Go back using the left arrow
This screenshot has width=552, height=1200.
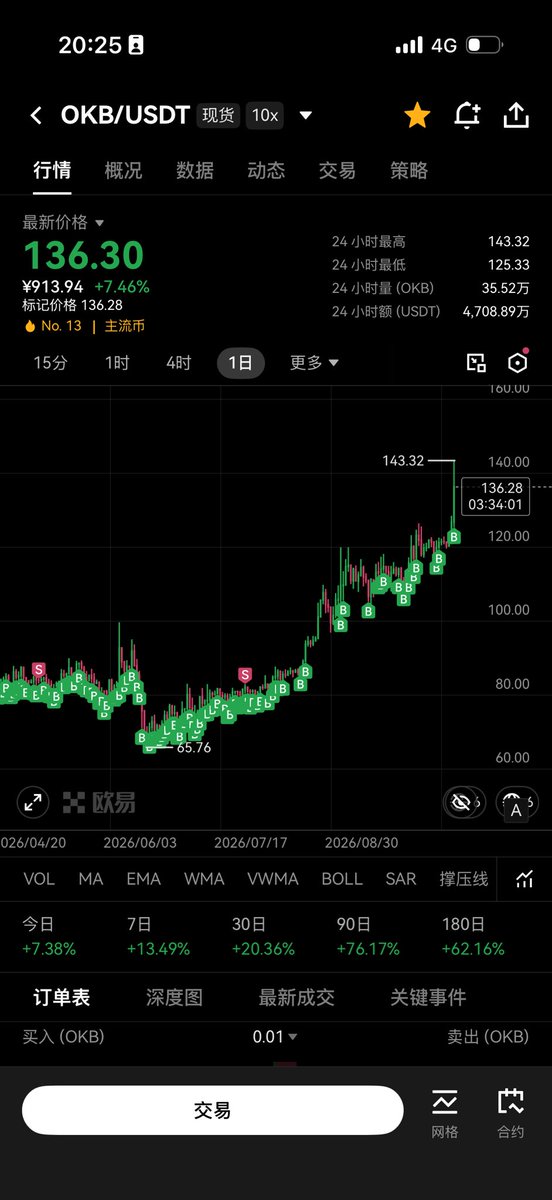(36, 116)
